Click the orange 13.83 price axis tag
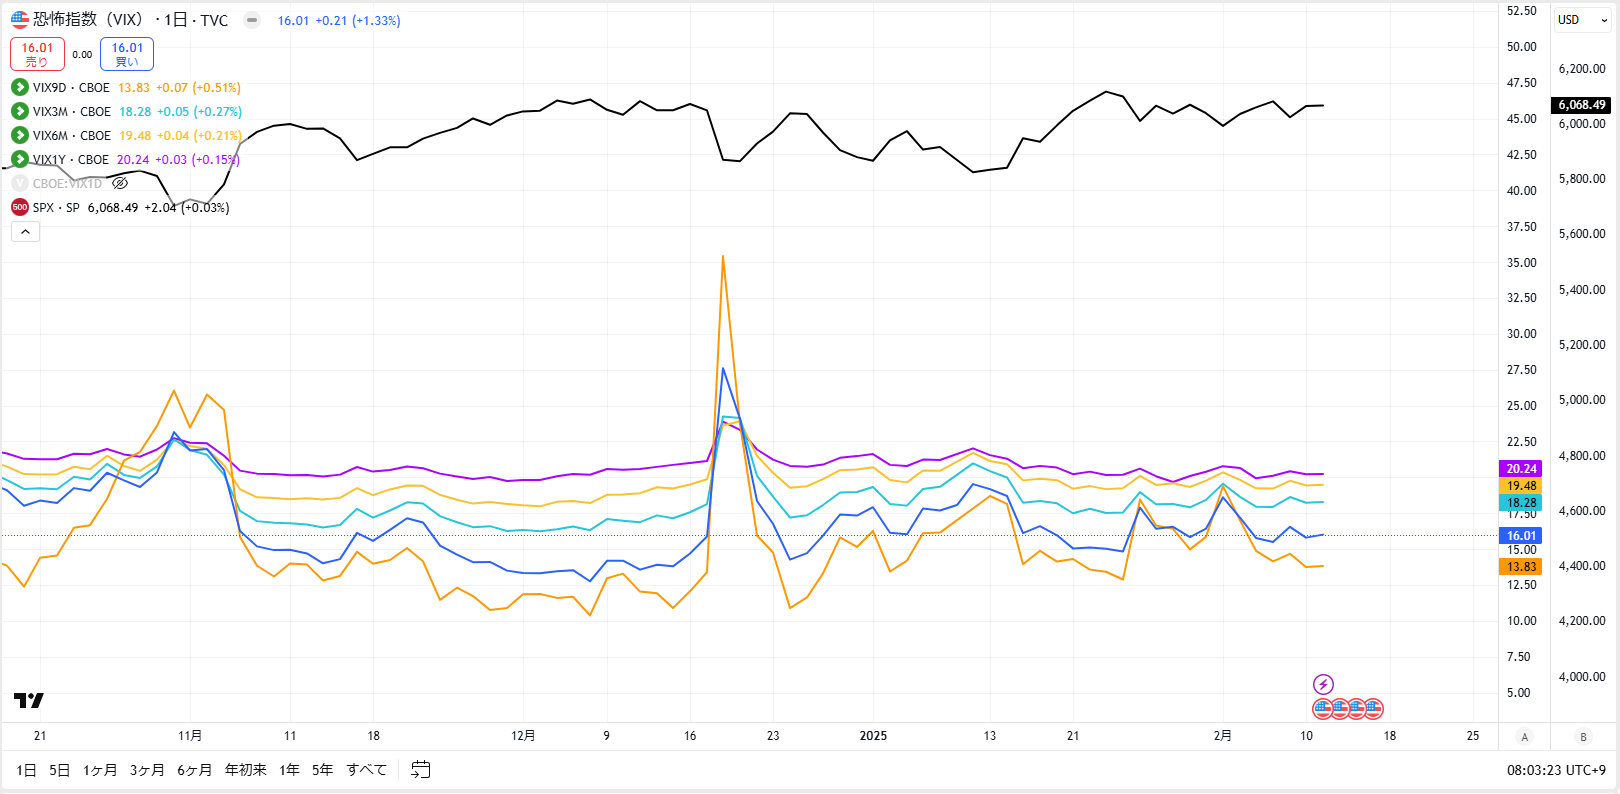The height and width of the screenshot is (794, 1620). (x=1521, y=567)
